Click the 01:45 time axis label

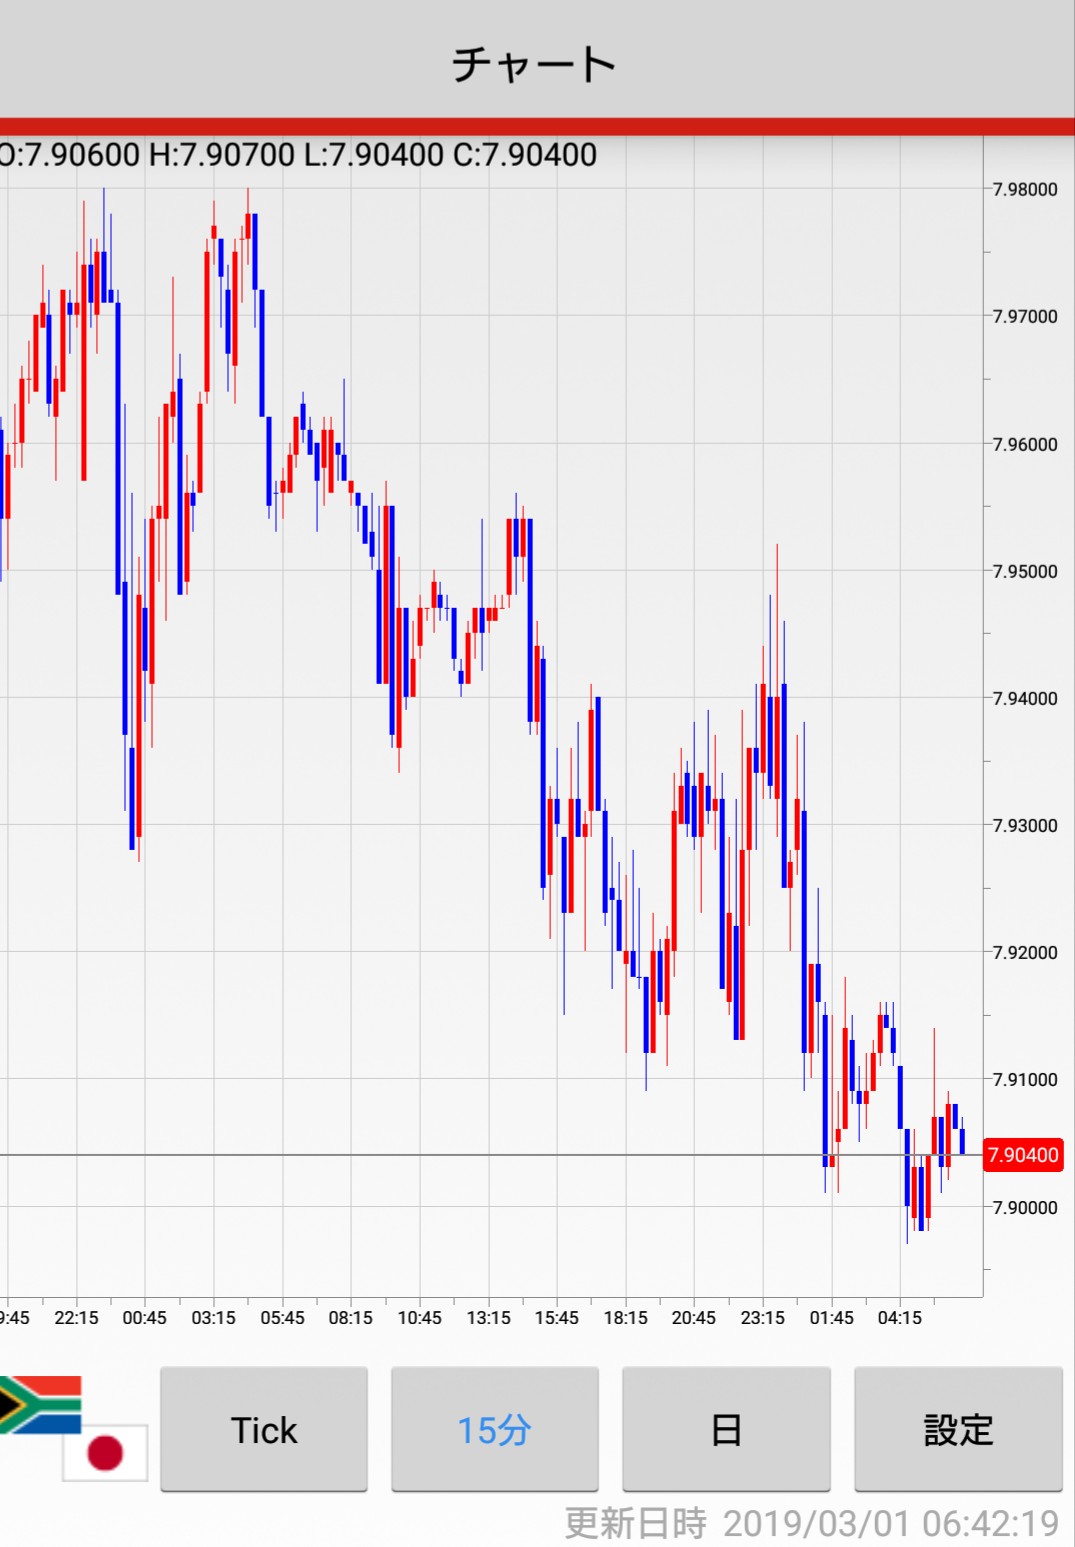[x=831, y=1318]
